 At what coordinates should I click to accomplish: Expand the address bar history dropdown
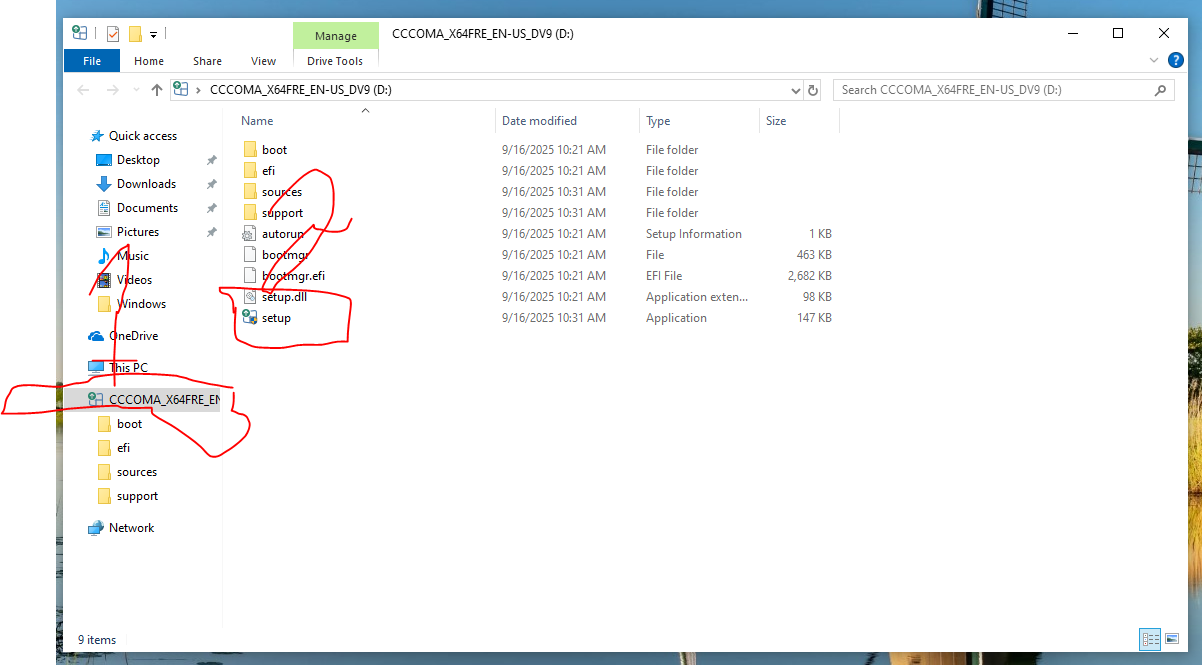(796, 90)
